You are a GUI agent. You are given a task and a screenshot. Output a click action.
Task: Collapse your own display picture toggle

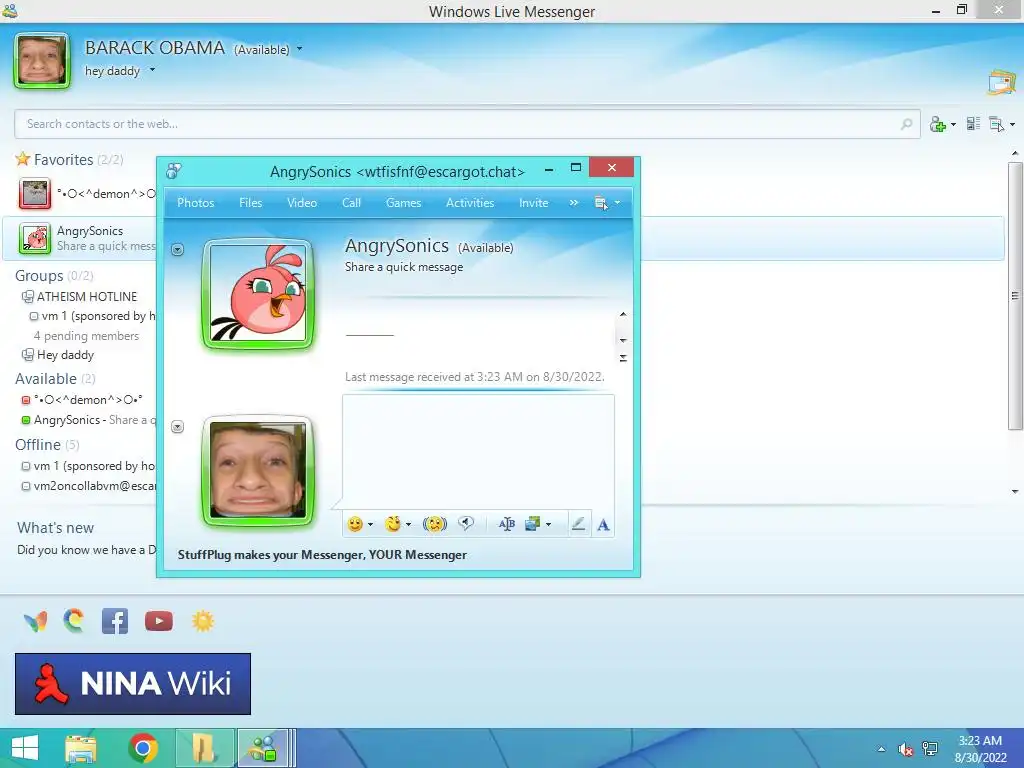click(x=178, y=427)
